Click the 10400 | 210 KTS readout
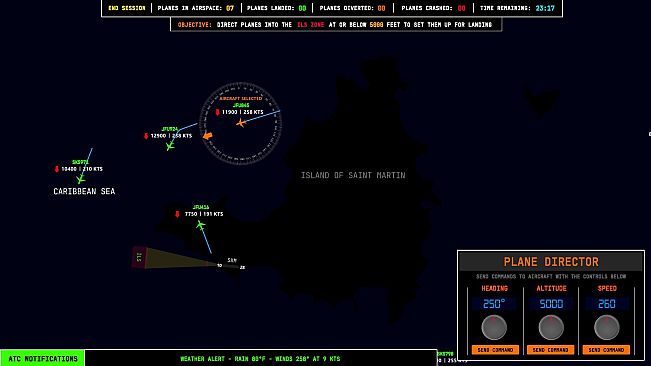This screenshot has height=366, width=651. pos(82,169)
